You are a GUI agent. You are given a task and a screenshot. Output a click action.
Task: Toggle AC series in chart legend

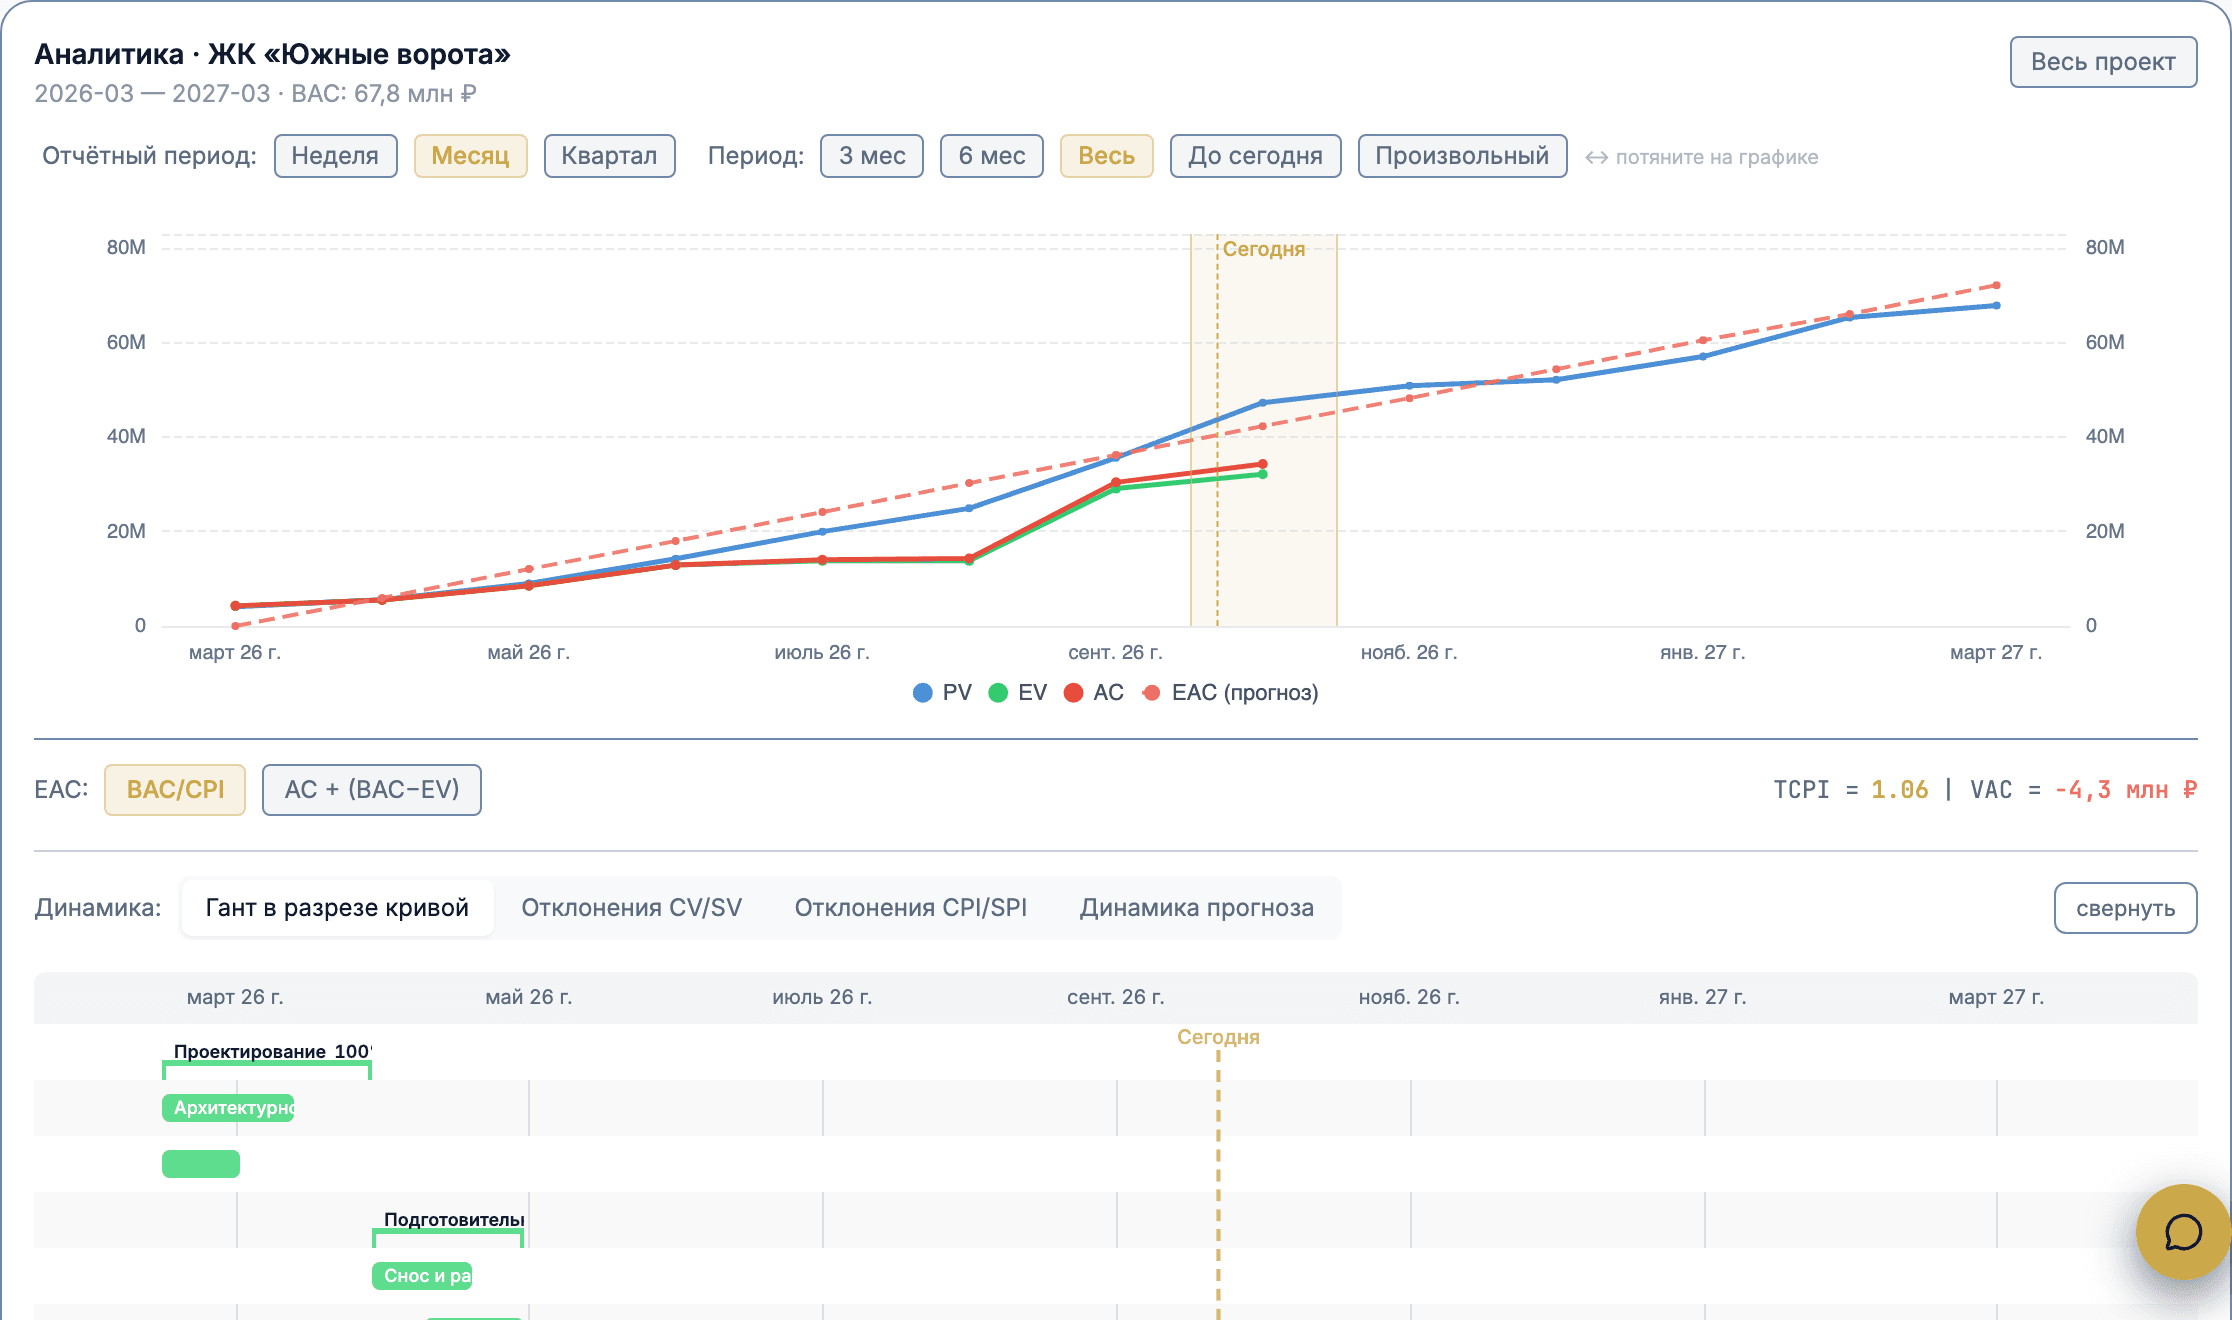1093,692
